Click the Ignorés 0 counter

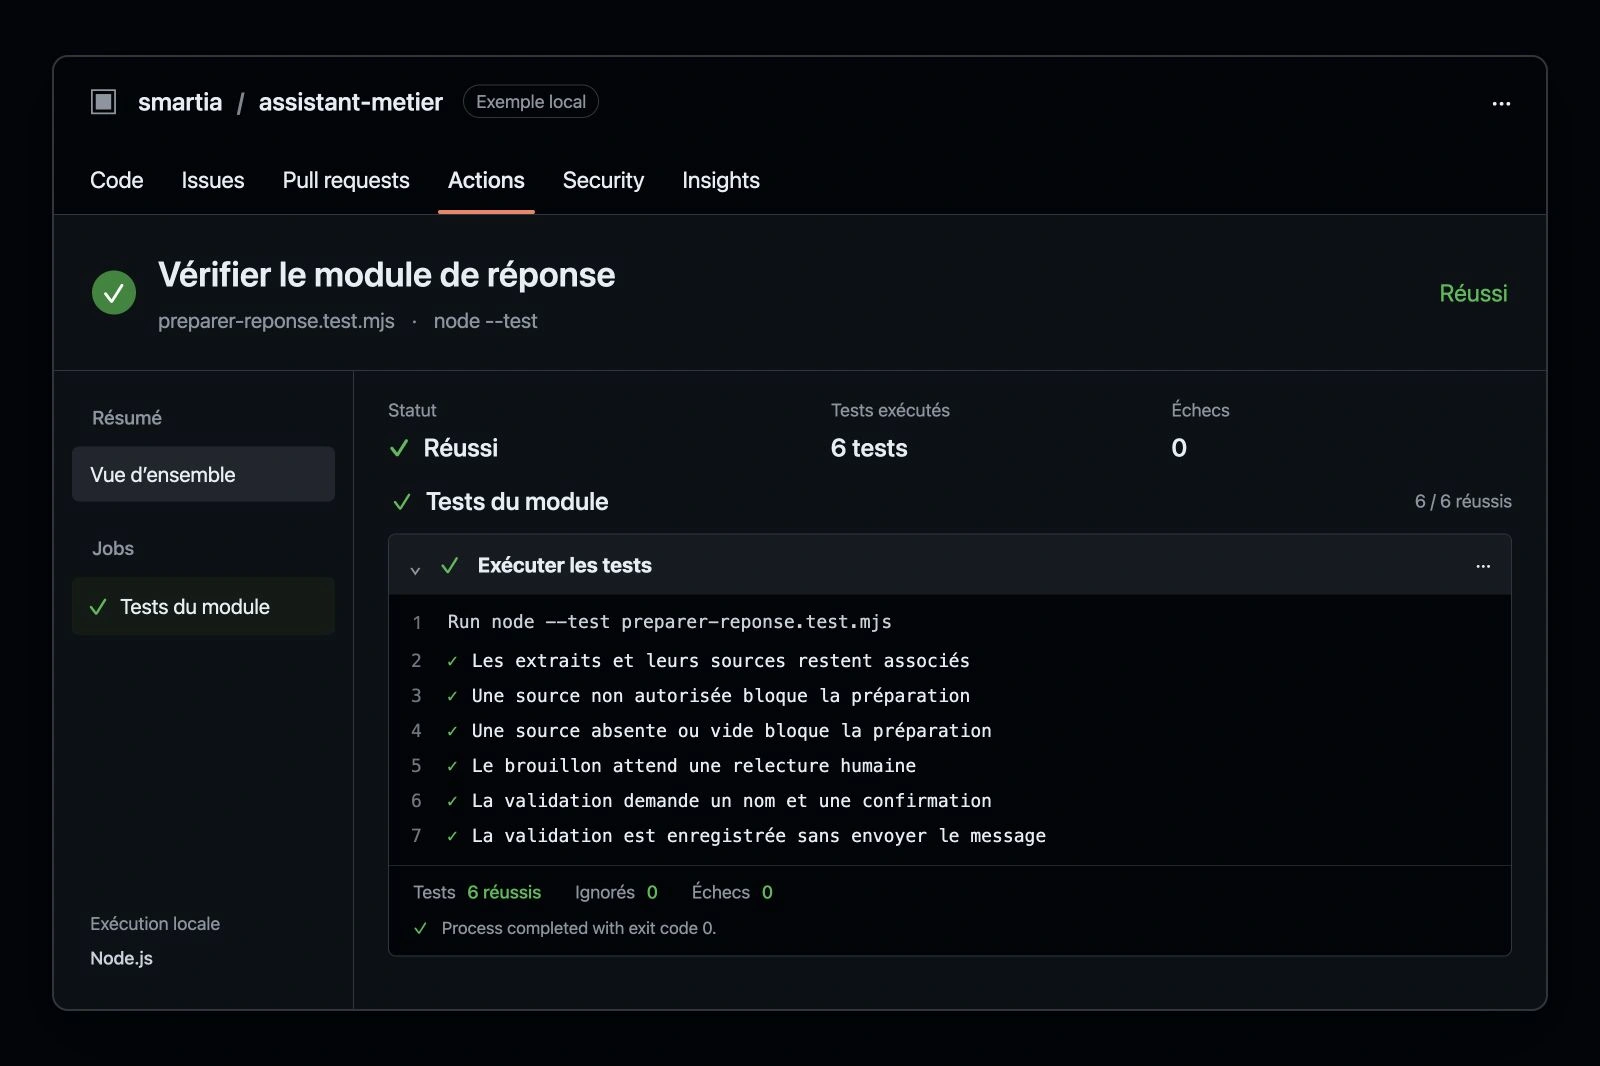pyautogui.click(x=616, y=892)
